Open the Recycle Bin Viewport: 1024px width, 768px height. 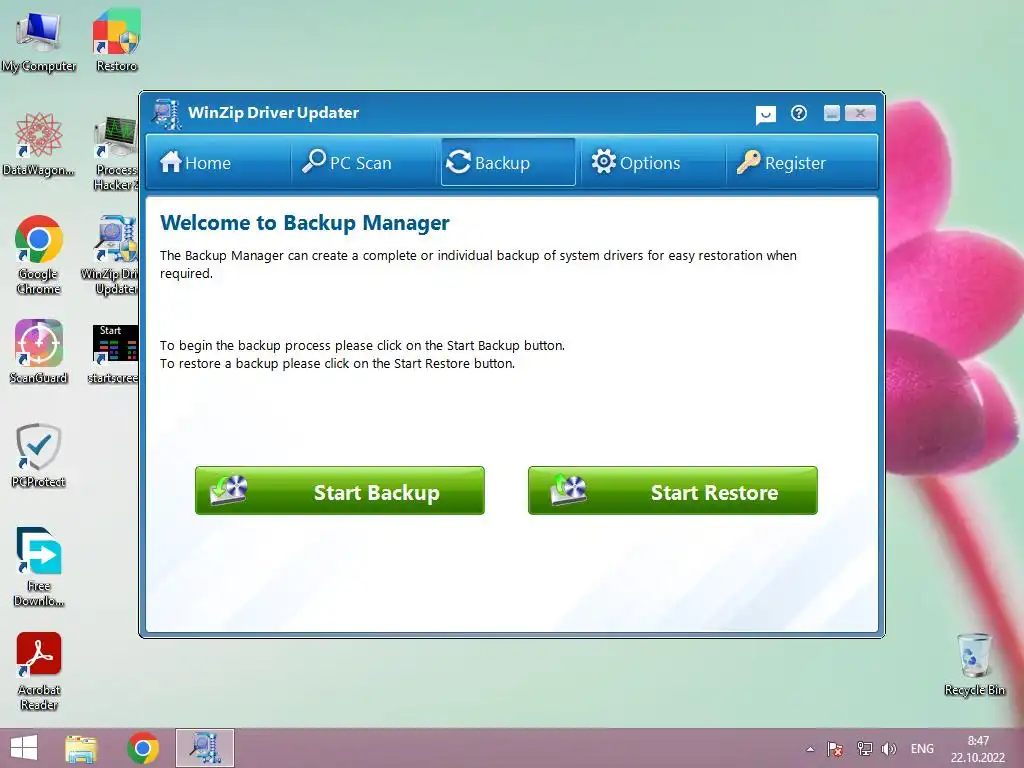(x=974, y=664)
